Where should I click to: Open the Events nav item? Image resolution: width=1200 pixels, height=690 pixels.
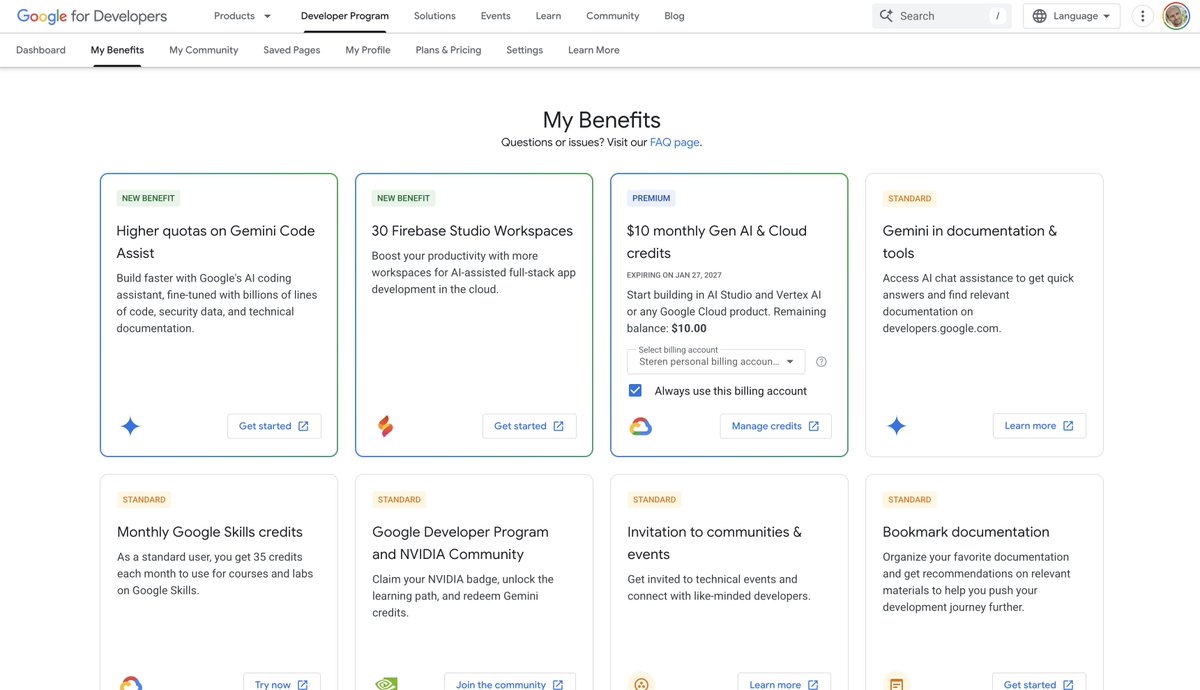coord(495,16)
